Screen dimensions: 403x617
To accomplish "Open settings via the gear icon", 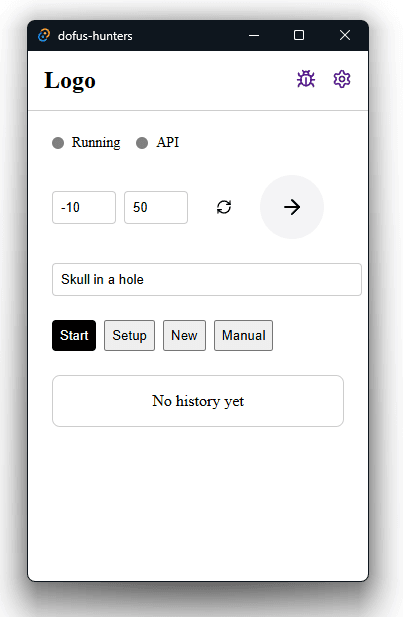I will click(342, 79).
